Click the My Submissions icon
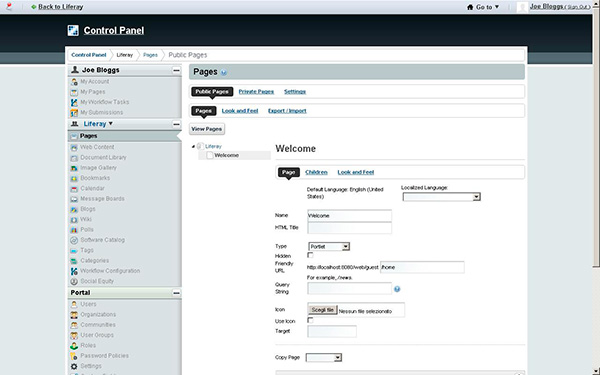This screenshot has width=600, height=375. pyautogui.click(x=74, y=112)
